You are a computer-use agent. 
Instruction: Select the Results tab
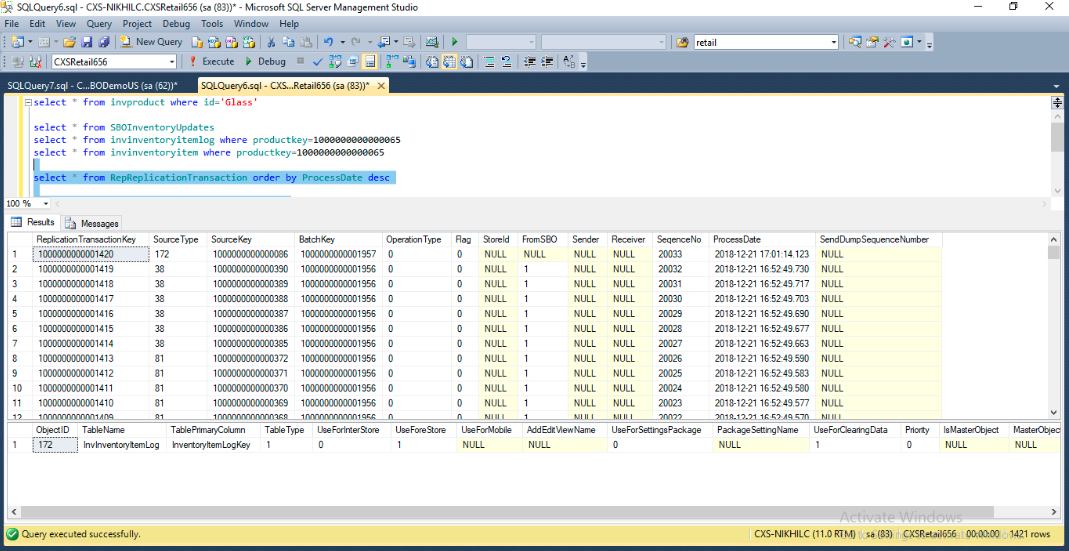coord(33,222)
